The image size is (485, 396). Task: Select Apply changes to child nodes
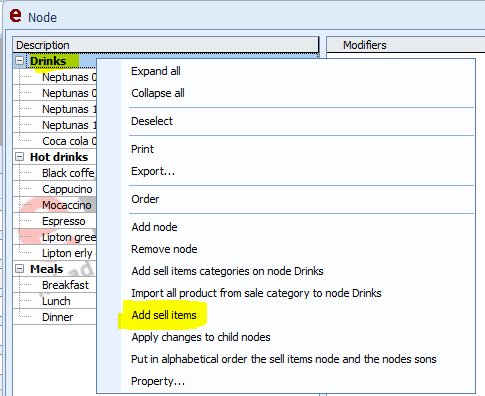[x=201, y=337]
